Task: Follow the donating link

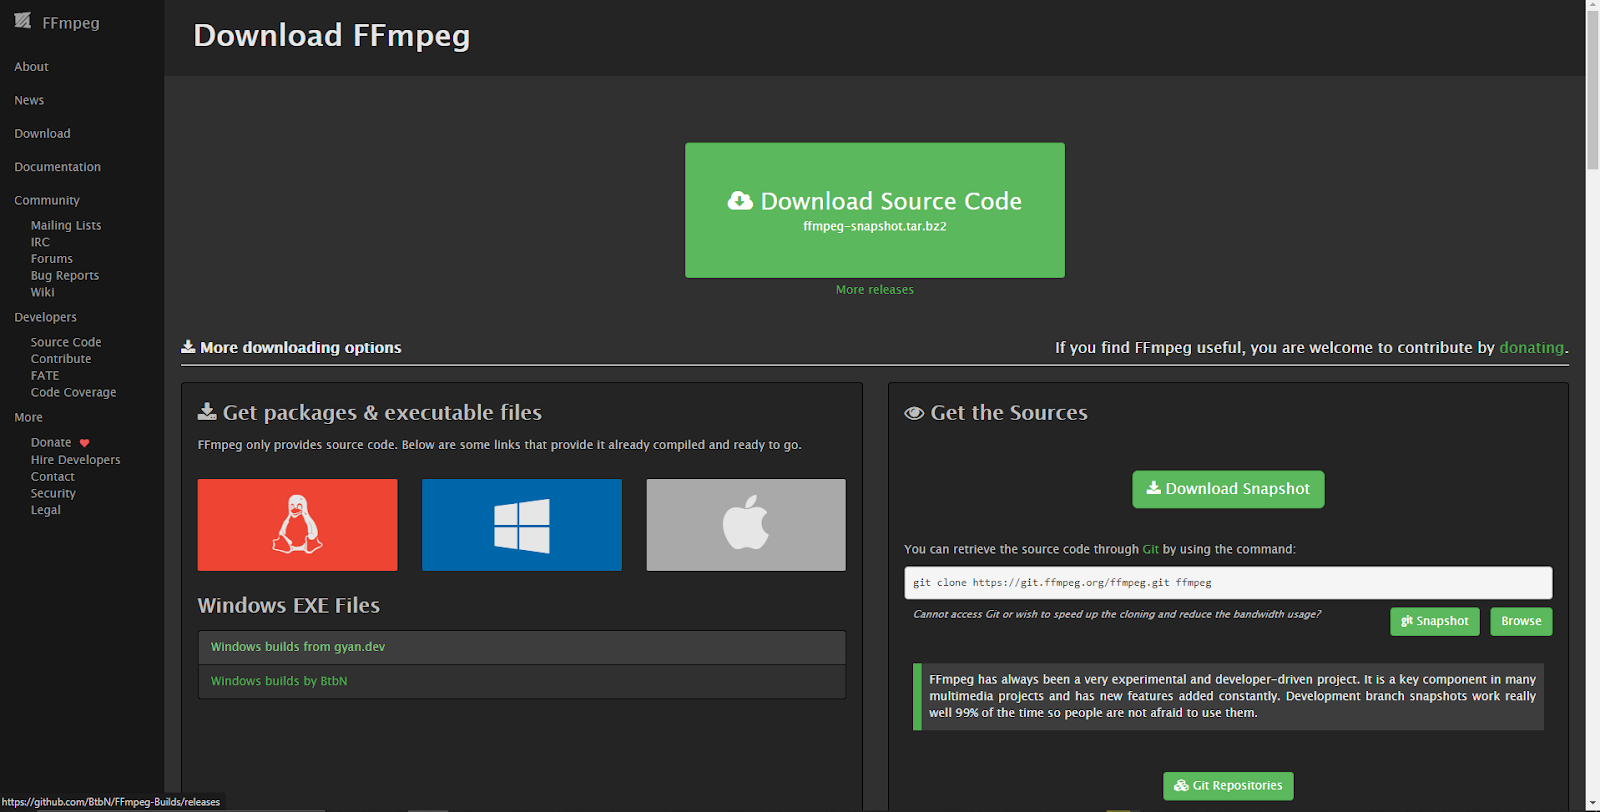Action: (x=1531, y=348)
